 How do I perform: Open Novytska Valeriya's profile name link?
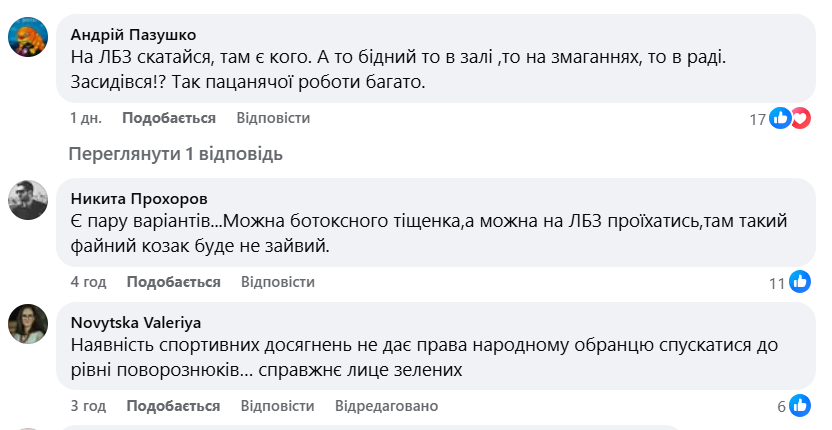pyautogui.click(x=134, y=321)
